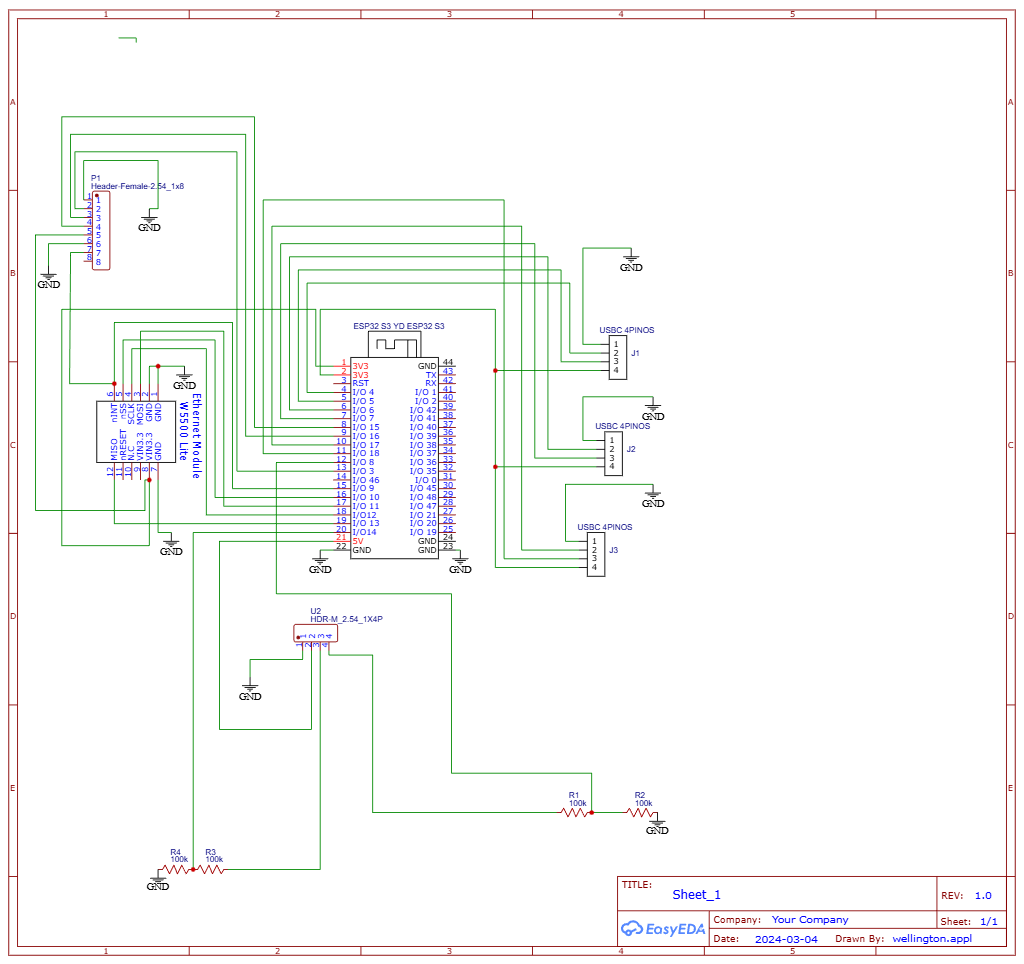Click the "SCLK" pin label on W5500
Screen dimensions: 1024x964
point(131,413)
